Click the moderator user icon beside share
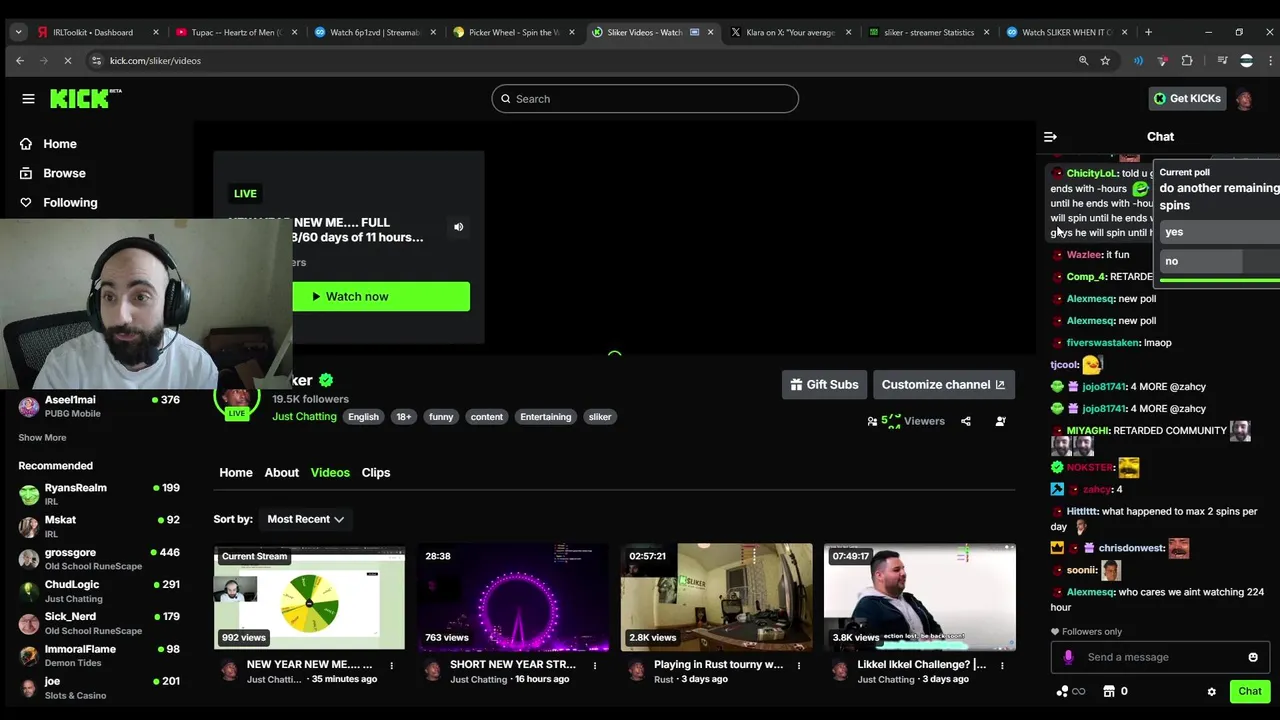The height and width of the screenshot is (720, 1280). coord(1000,422)
